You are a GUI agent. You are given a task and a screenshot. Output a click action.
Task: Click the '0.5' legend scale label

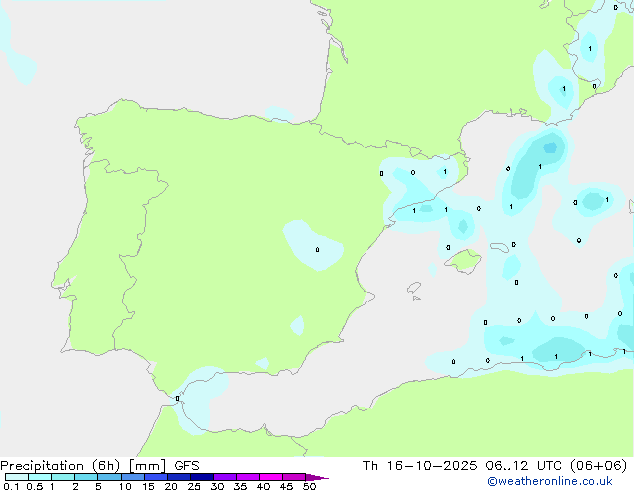[35, 486]
